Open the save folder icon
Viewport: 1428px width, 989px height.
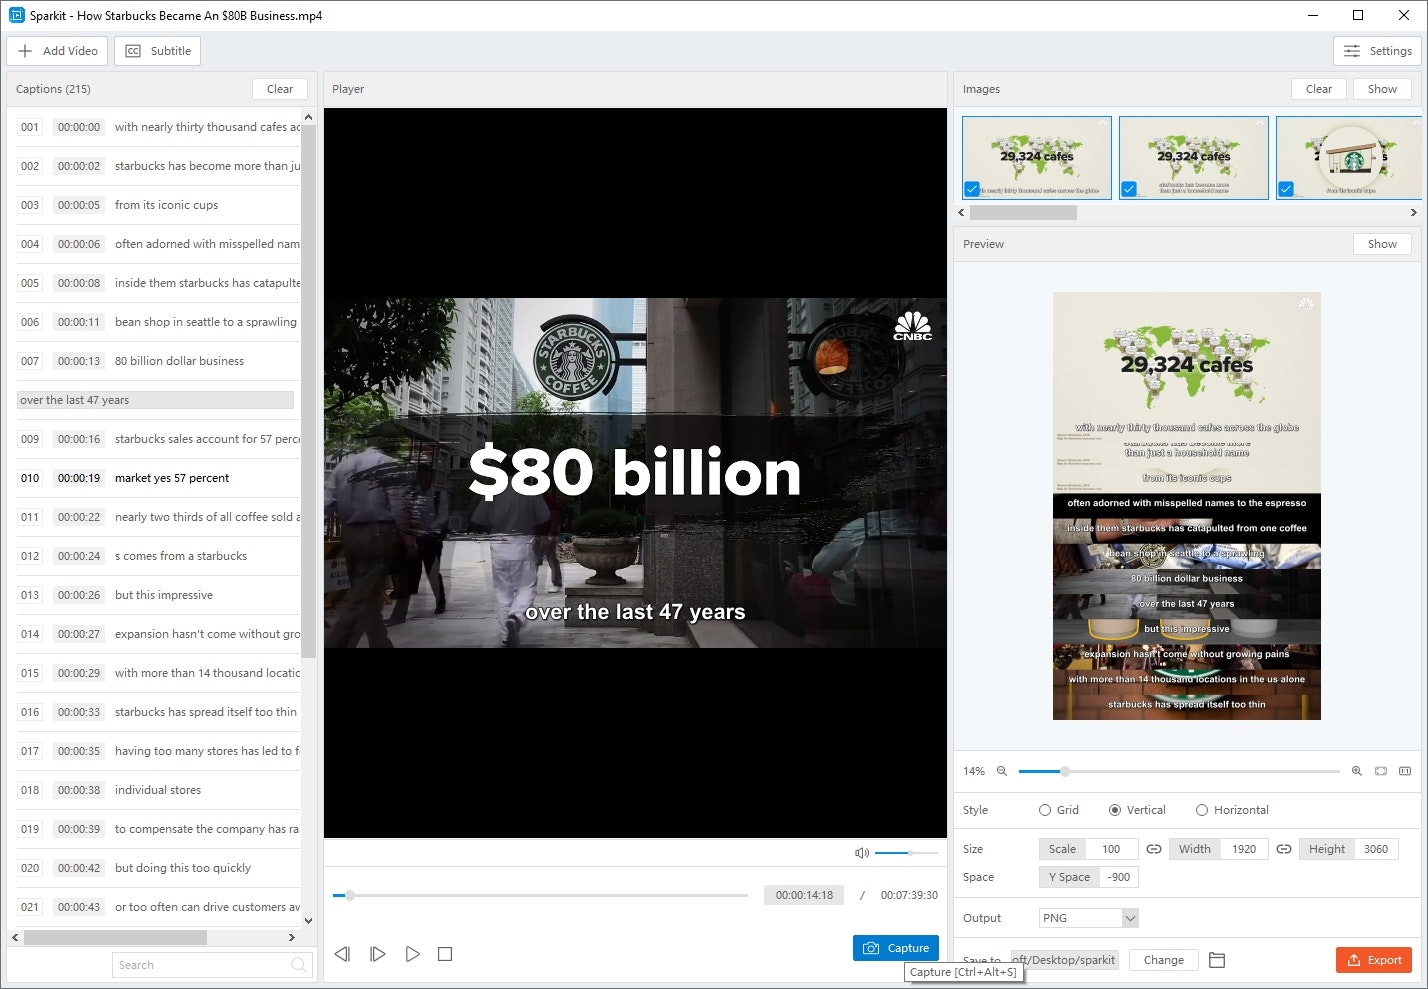tap(1217, 960)
